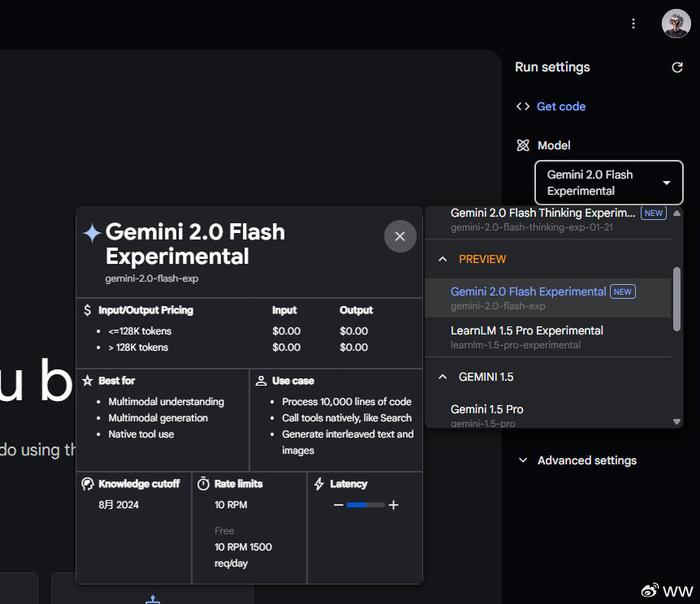Viewport: 700px width, 604px height.
Task: Click the gemini-2.0-flash-exp ID in info card
Action: point(152,278)
